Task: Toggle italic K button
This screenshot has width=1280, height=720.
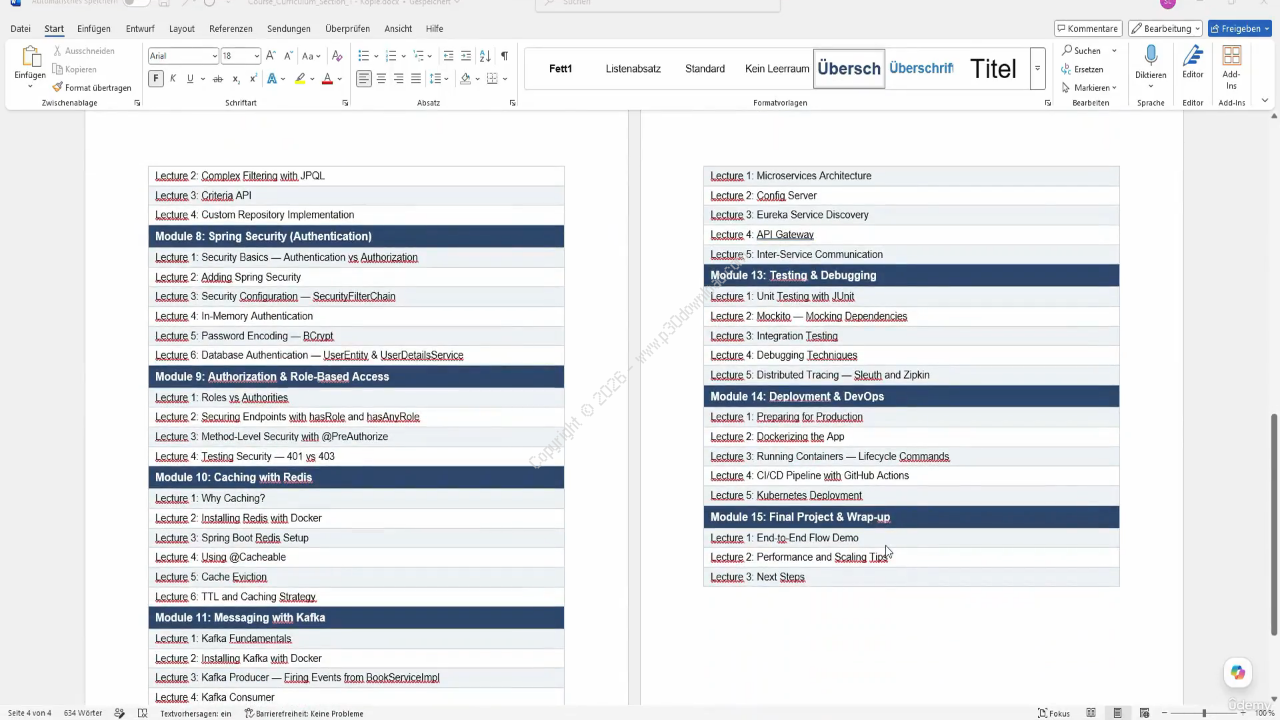Action: click(x=173, y=79)
